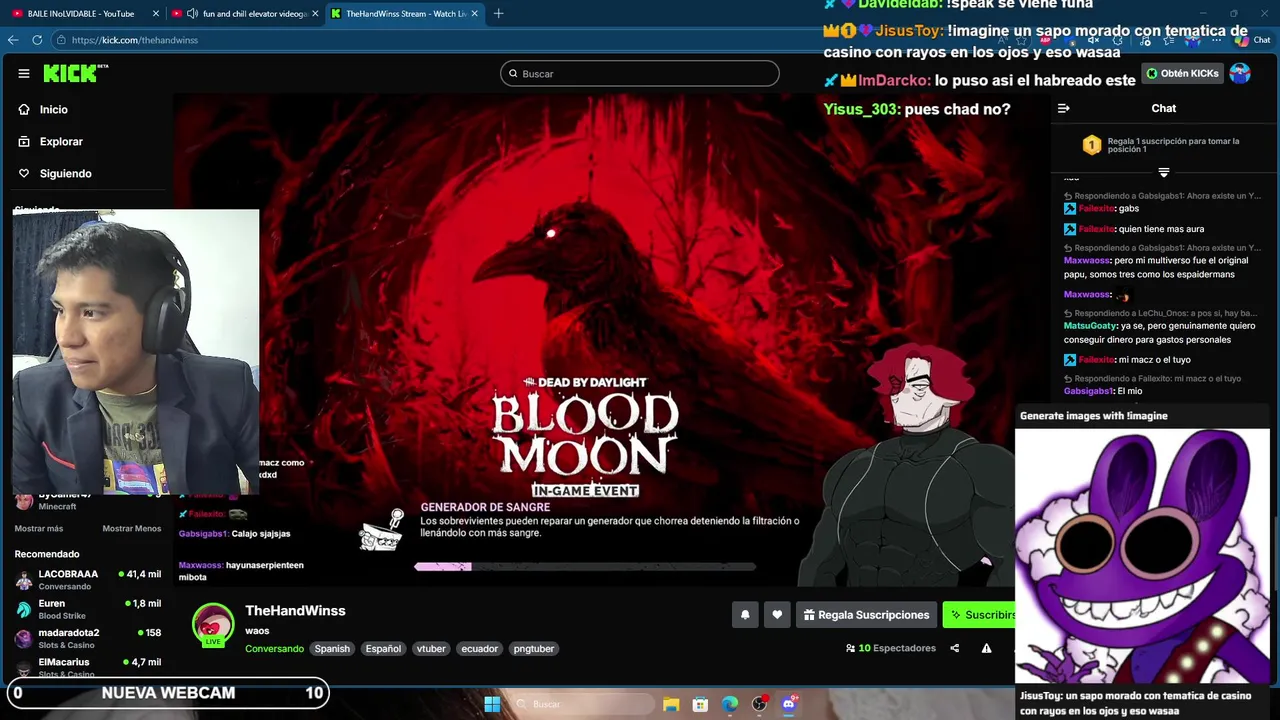Go to Inicio in the sidebar
The image size is (1280, 720).
pyautogui.click(x=54, y=110)
